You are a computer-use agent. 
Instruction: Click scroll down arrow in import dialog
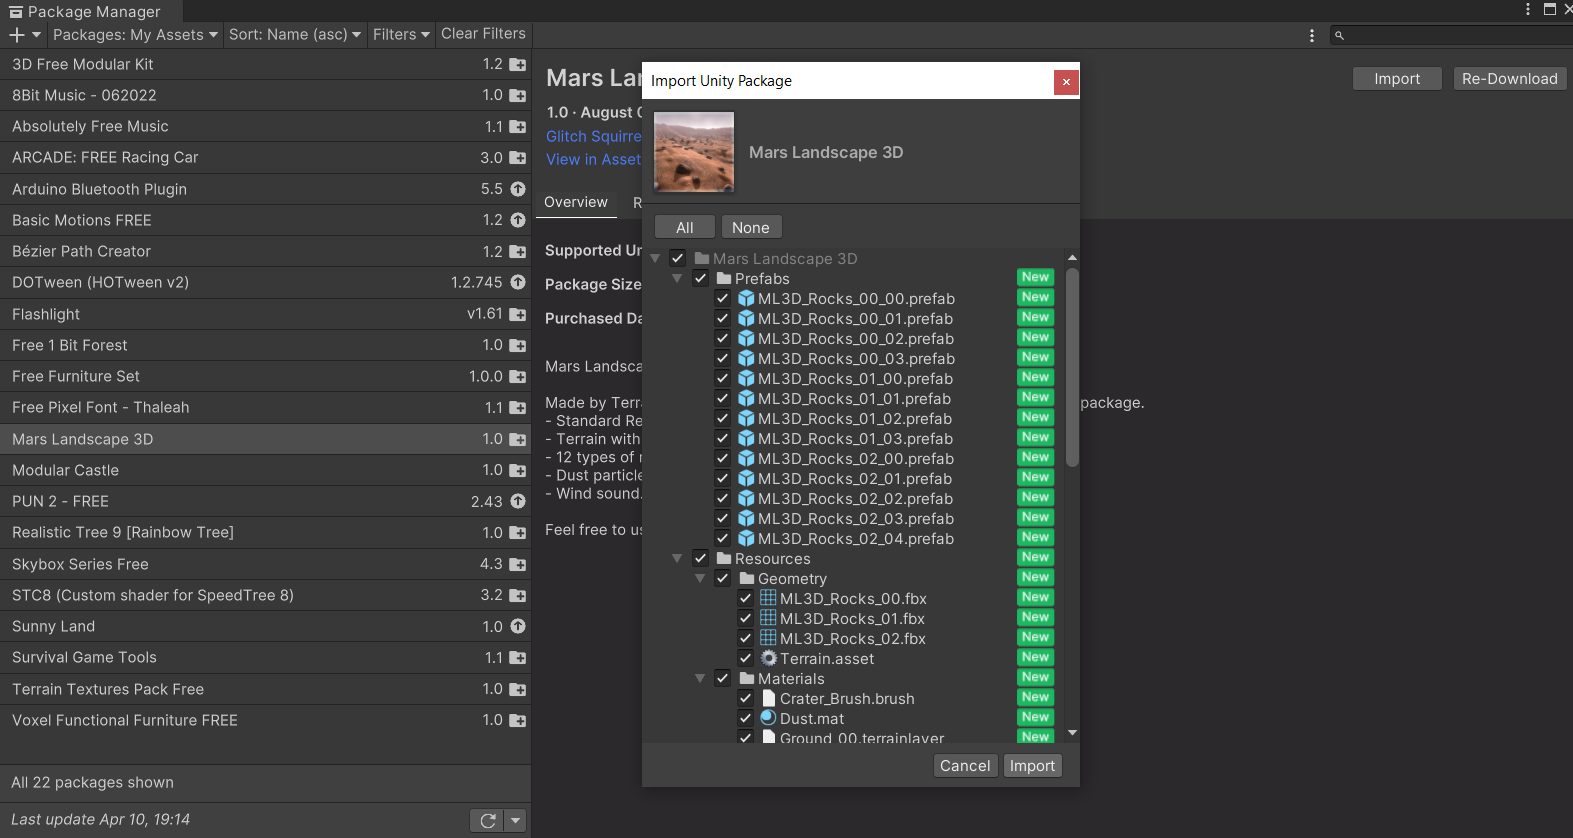(x=1072, y=733)
